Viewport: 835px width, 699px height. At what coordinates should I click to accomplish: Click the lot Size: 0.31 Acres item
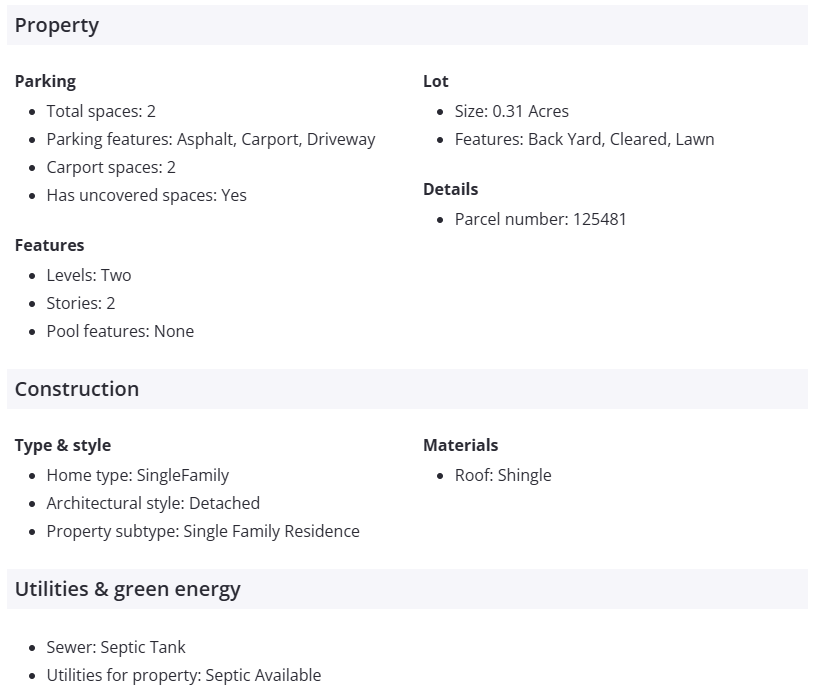click(x=511, y=111)
